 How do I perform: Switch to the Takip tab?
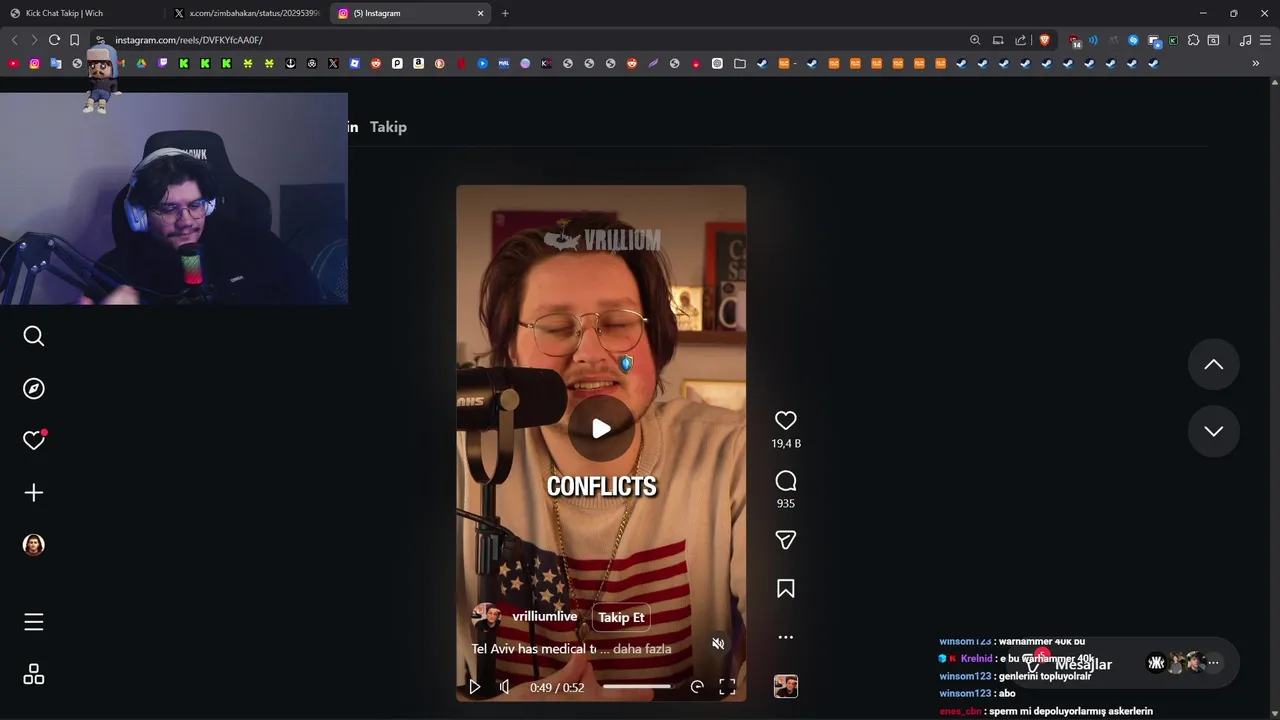[x=388, y=127]
